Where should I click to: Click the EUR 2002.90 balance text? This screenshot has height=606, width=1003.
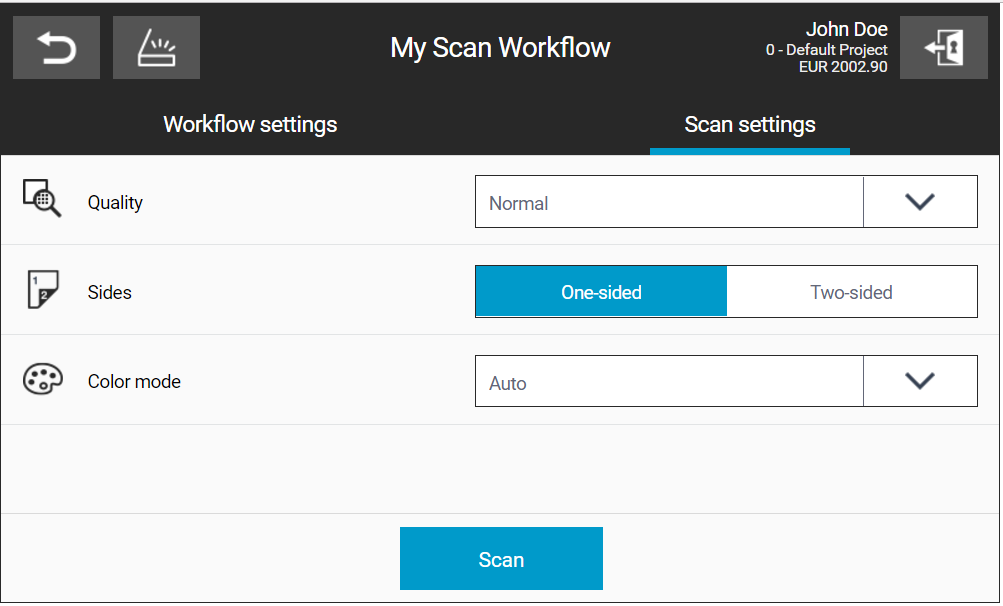(843, 67)
